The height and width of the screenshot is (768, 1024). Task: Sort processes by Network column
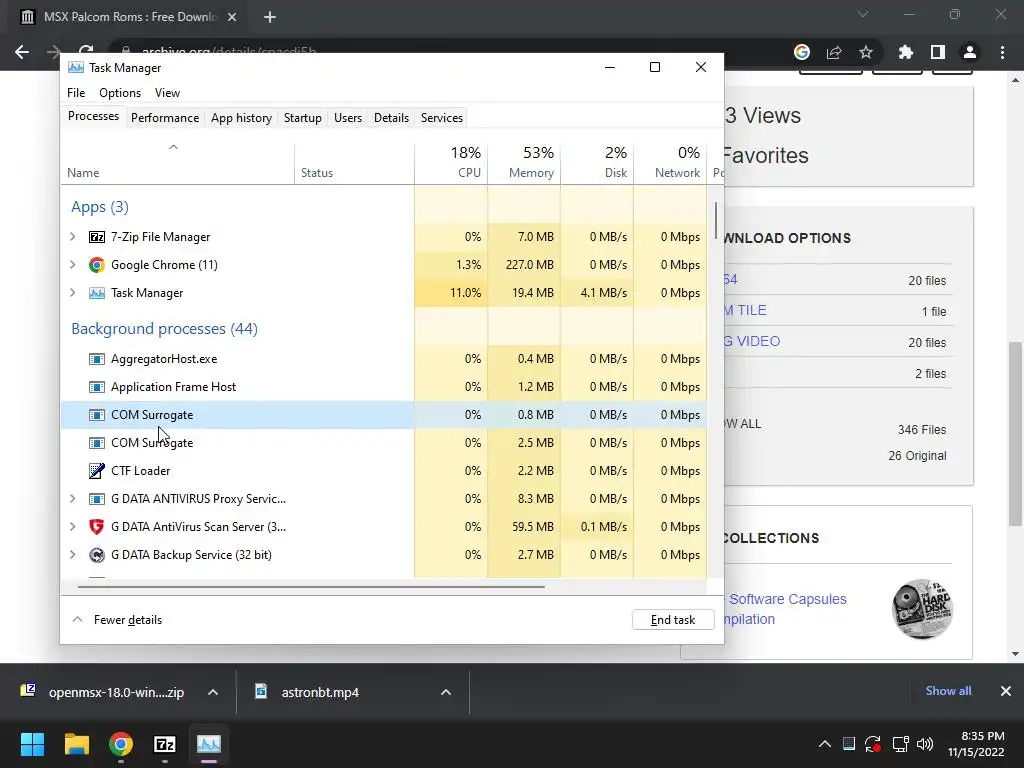pos(671,162)
